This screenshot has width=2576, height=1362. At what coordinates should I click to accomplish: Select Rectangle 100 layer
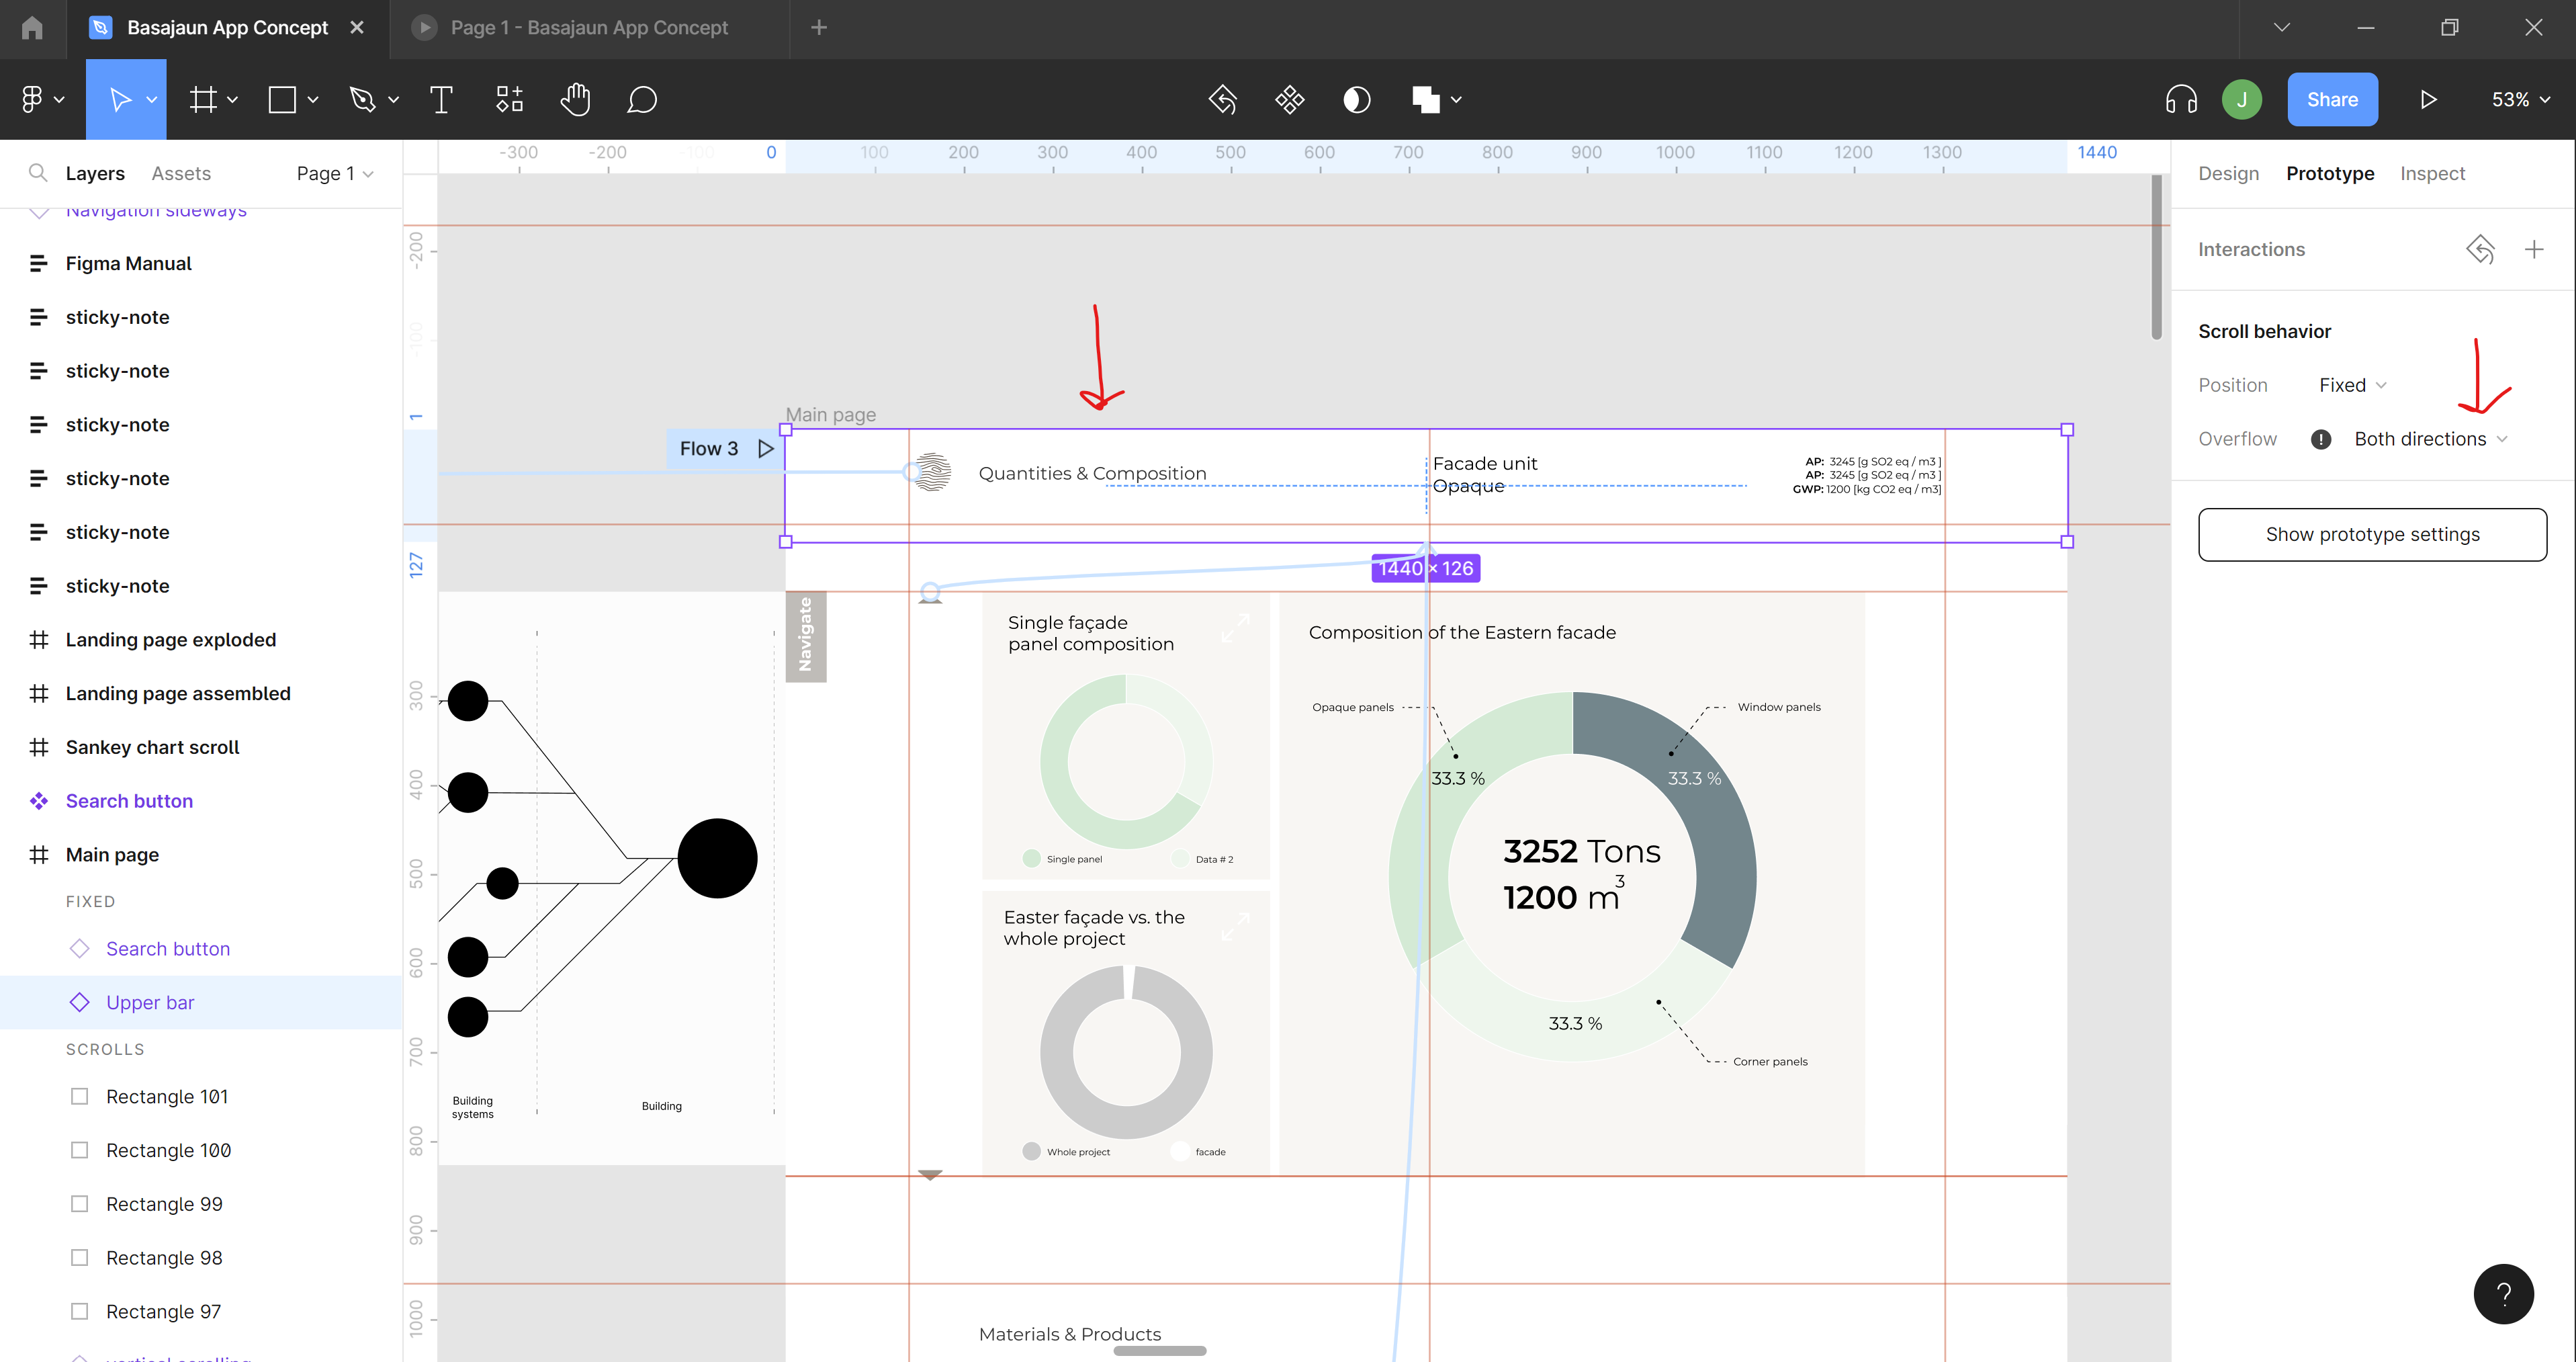tap(201, 1150)
